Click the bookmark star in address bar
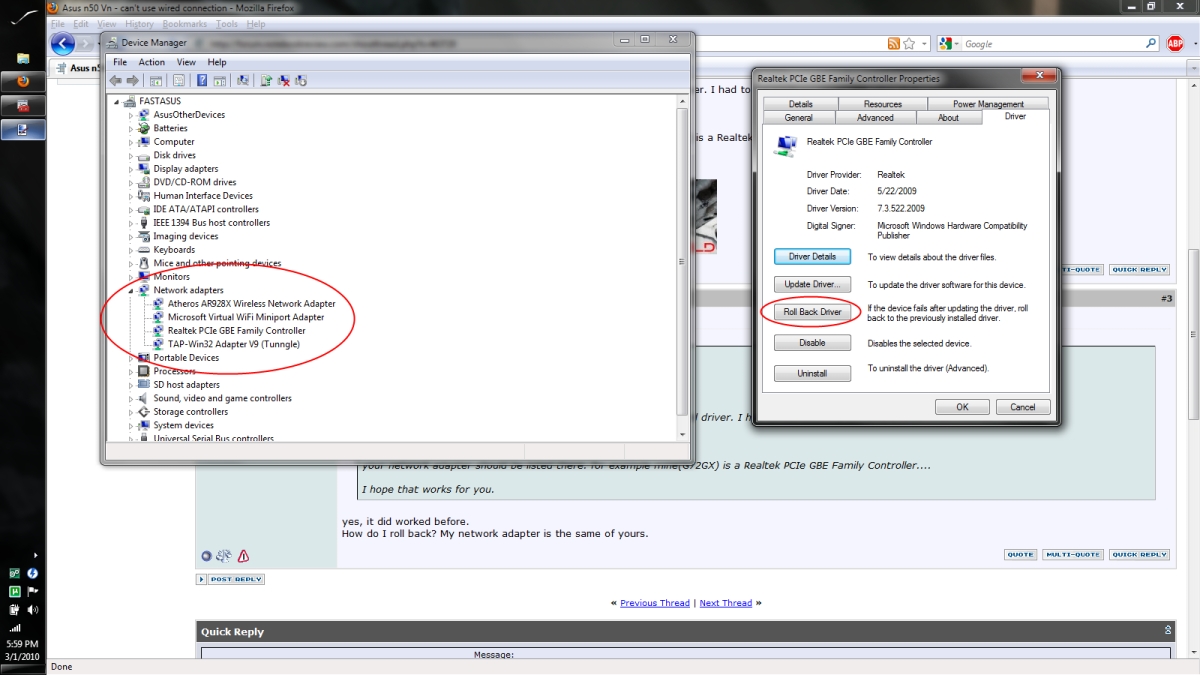 [x=909, y=44]
